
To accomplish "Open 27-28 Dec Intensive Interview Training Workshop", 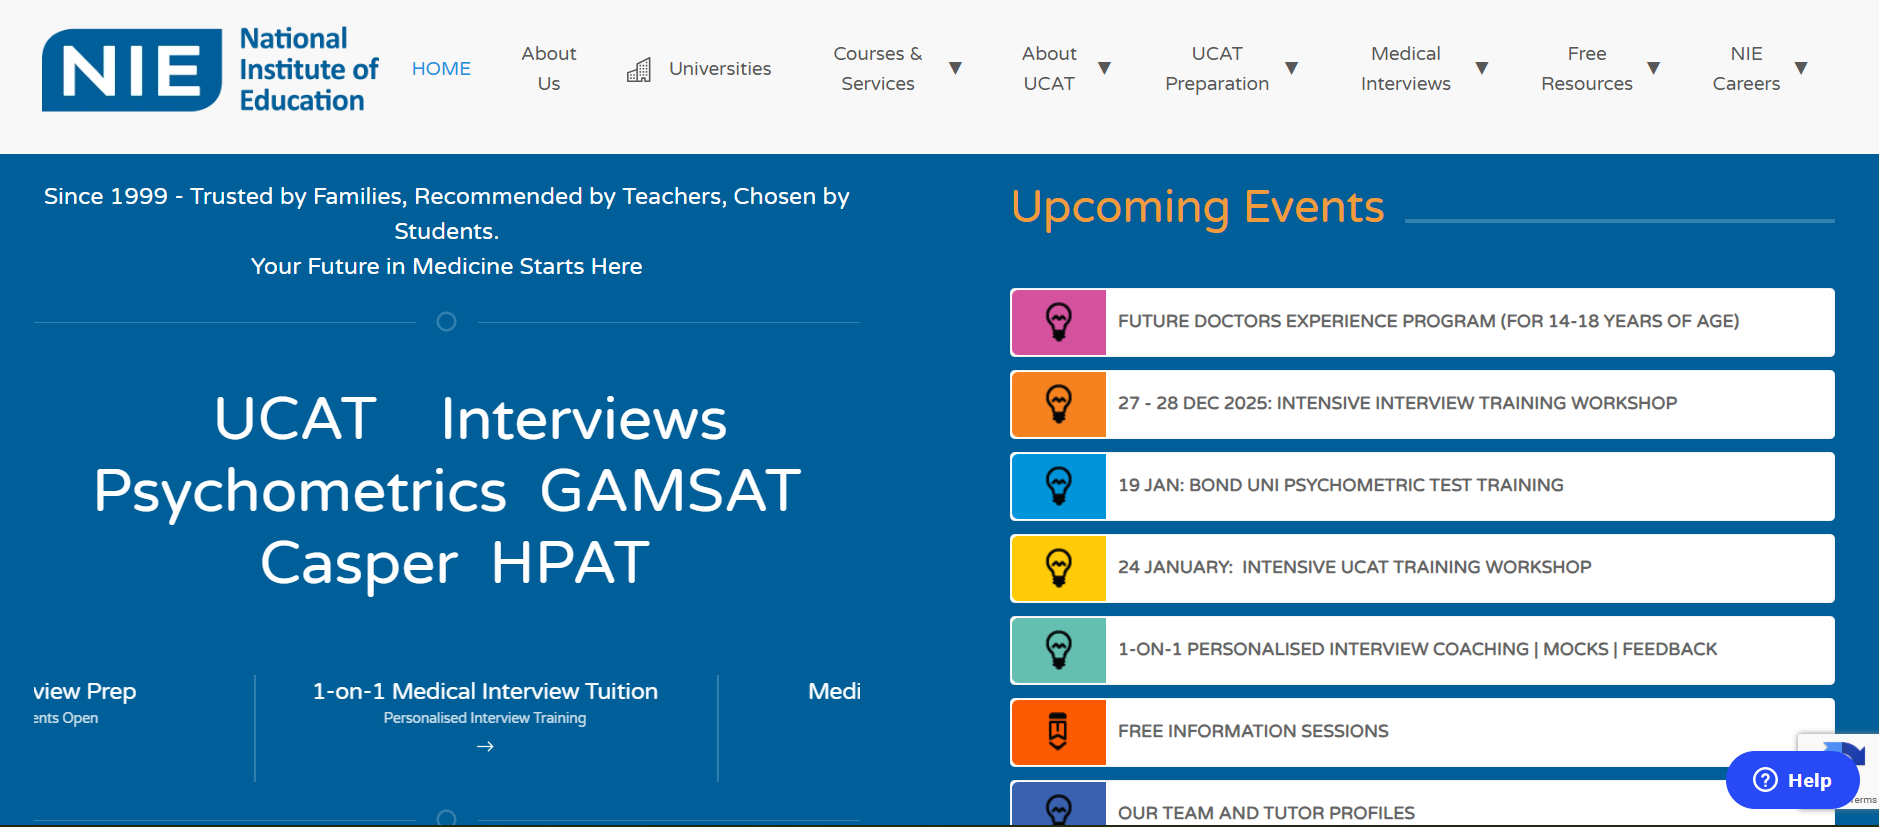I will pos(1422,404).
